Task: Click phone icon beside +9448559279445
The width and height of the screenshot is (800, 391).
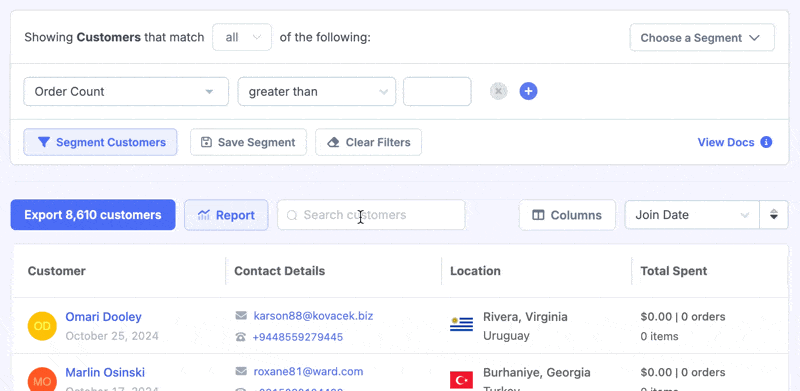Action: click(x=241, y=337)
